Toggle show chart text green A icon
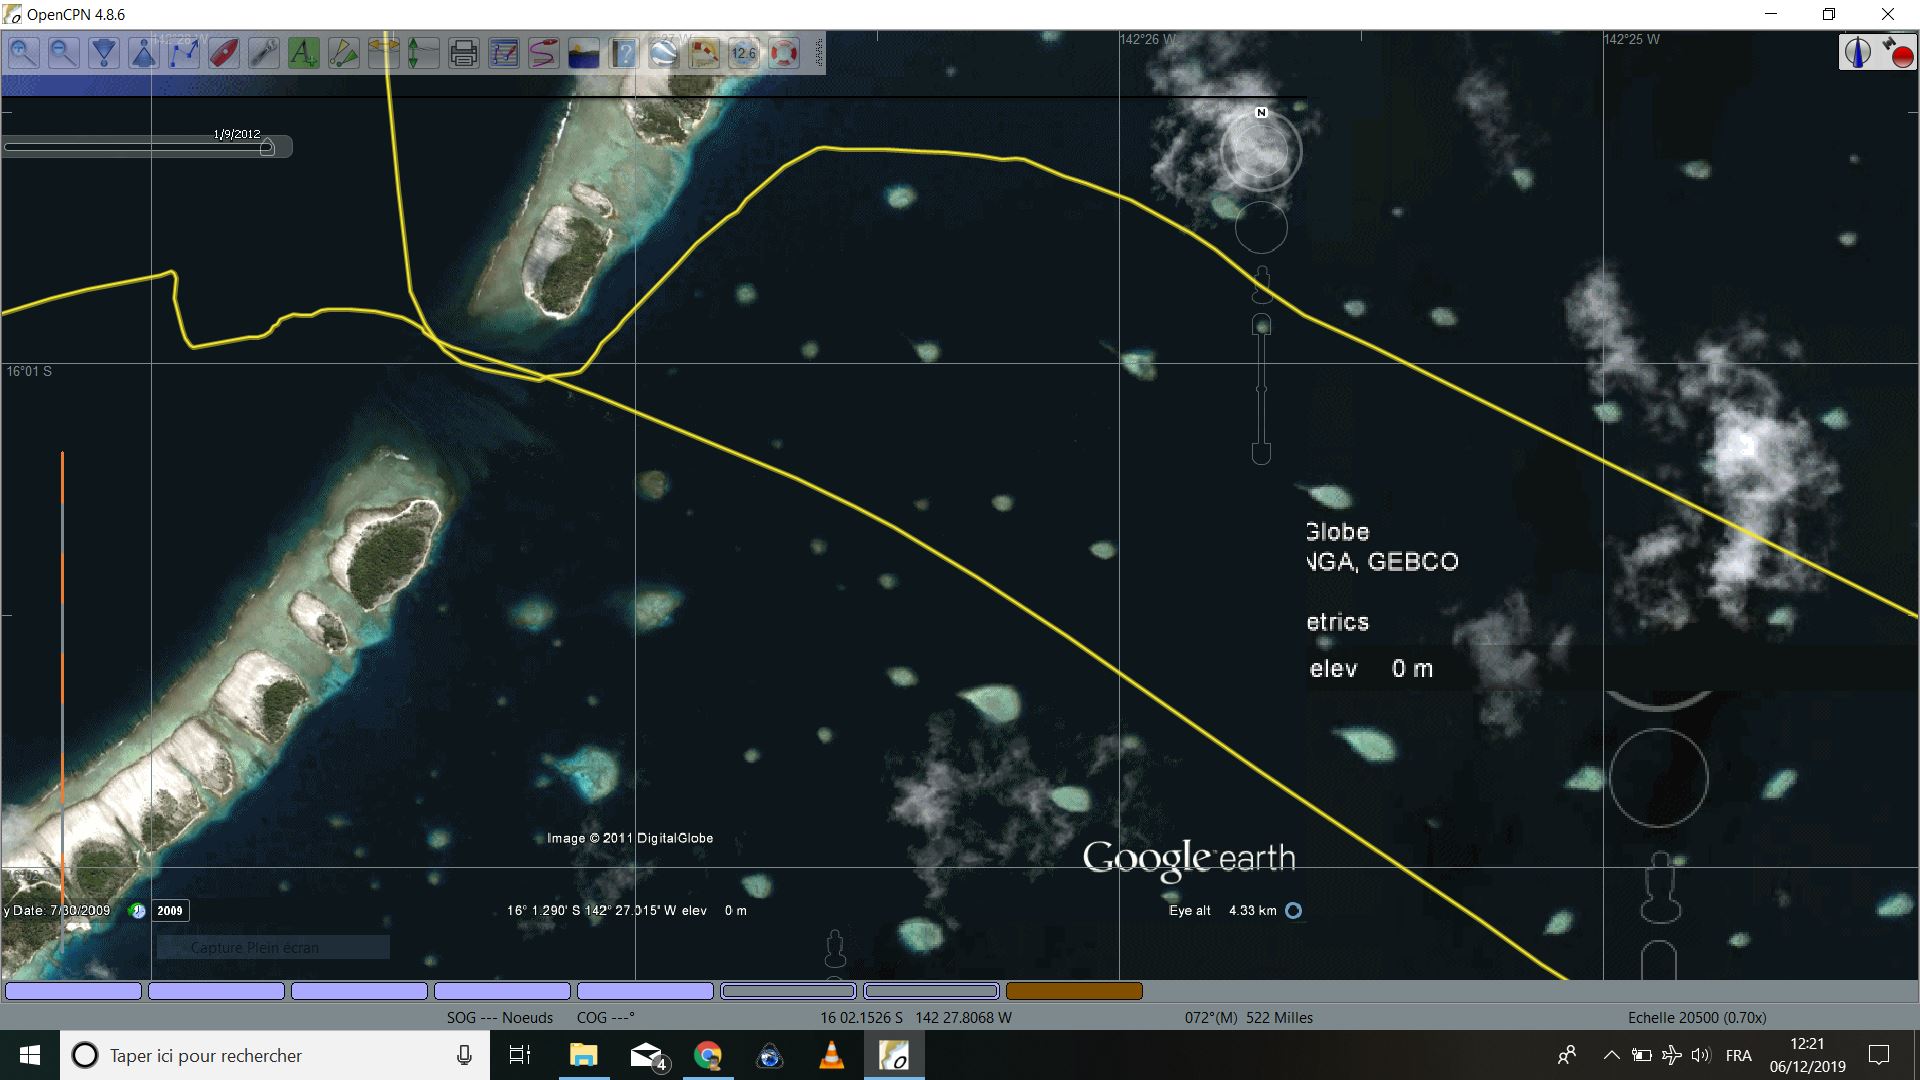Viewport: 1920px width, 1080px height. coord(303,53)
